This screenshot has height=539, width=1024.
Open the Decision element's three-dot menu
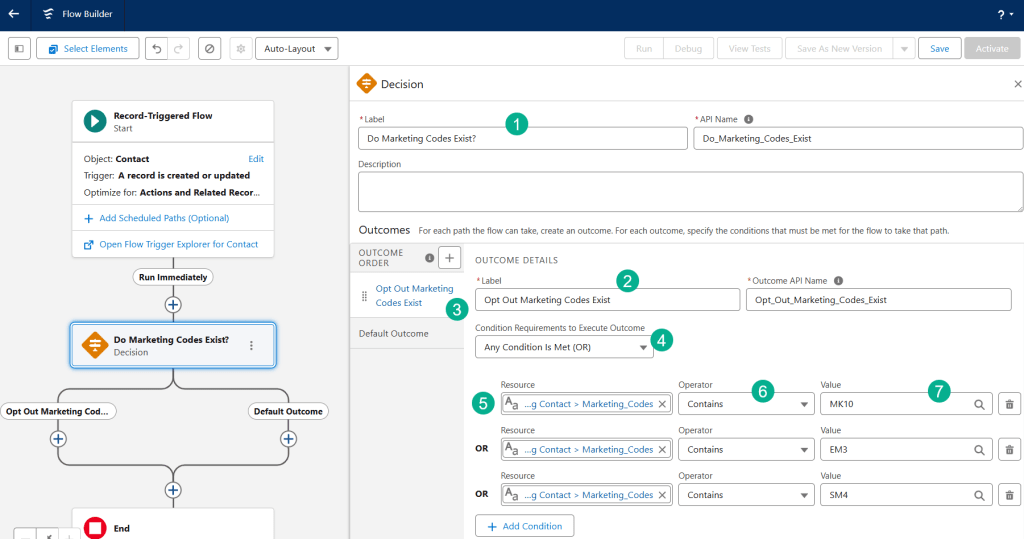[251, 346]
